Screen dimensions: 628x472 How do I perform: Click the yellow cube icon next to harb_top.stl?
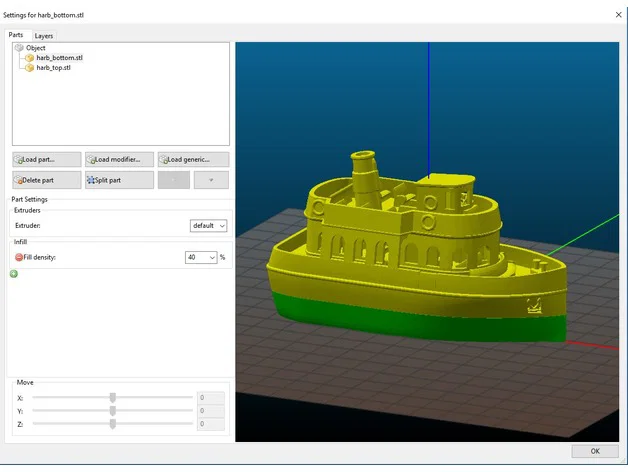click(x=30, y=68)
